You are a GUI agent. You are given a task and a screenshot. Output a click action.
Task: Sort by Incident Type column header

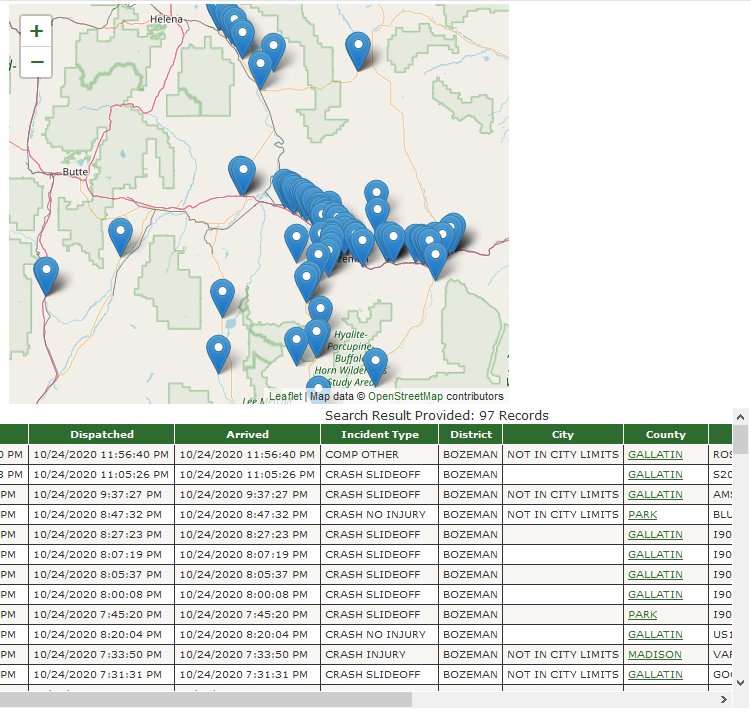pyautogui.click(x=380, y=434)
